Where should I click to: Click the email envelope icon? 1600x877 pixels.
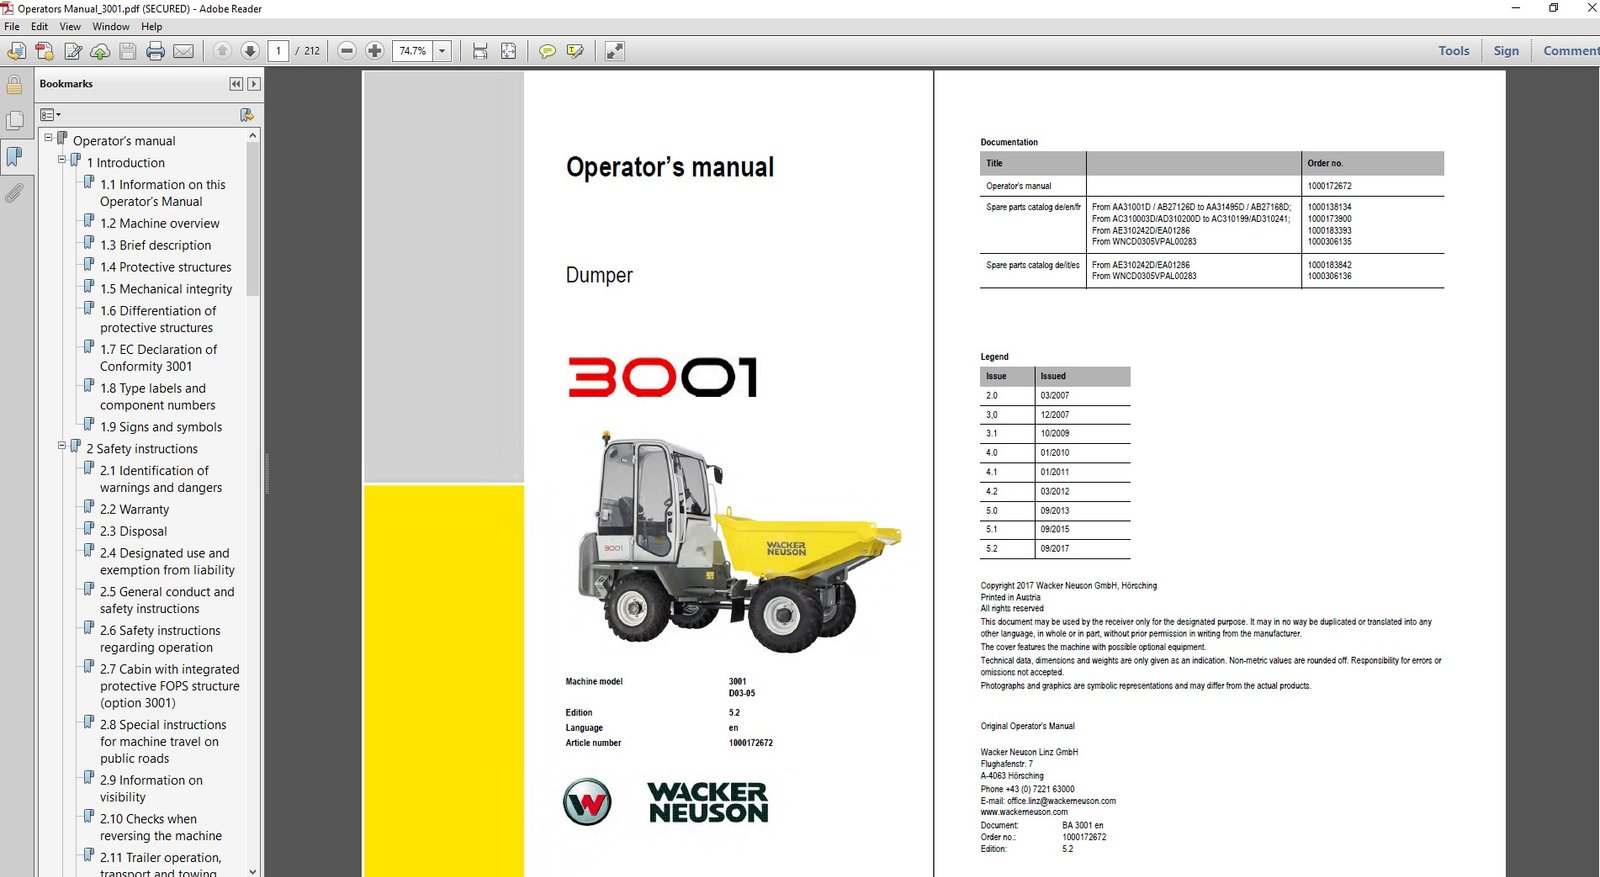click(x=183, y=51)
